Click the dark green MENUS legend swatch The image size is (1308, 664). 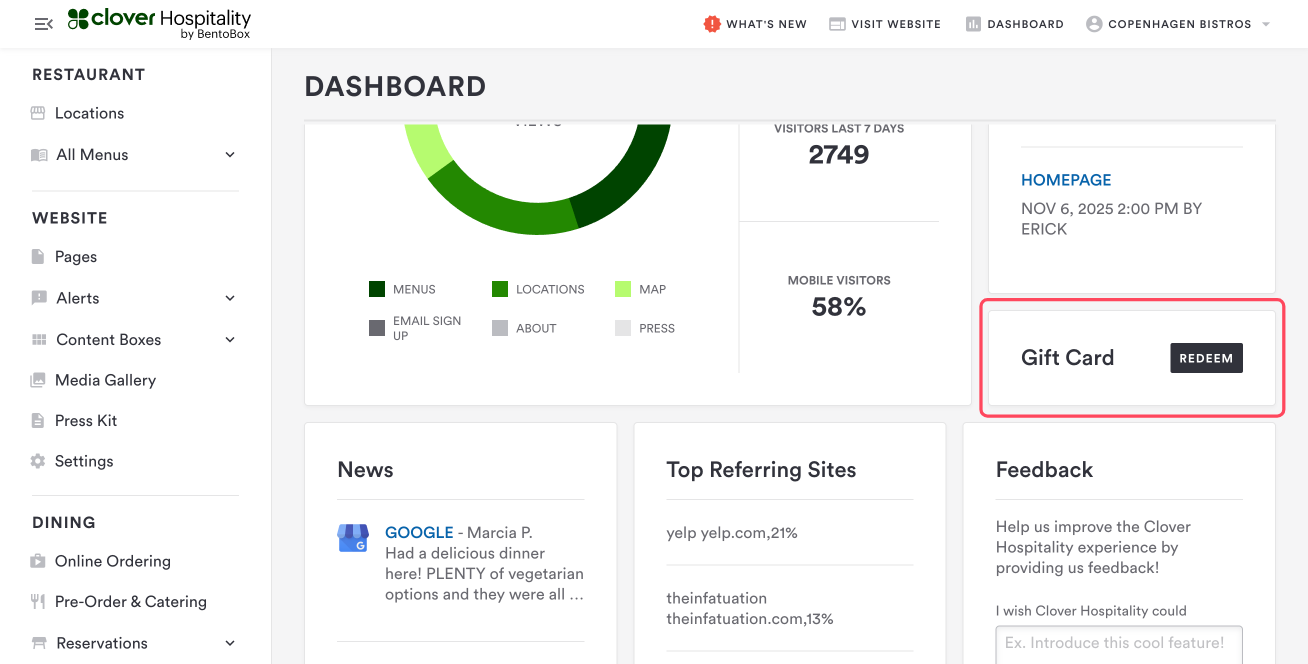(x=377, y=289)
